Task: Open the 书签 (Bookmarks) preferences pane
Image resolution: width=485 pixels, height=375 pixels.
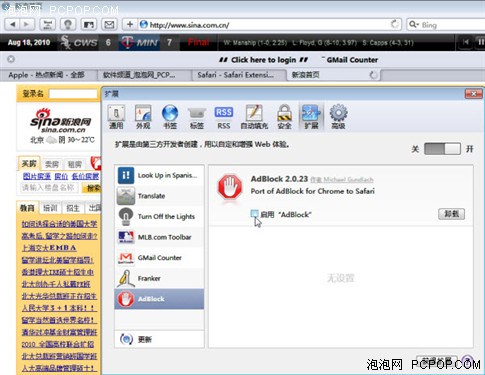Action: 170,117
